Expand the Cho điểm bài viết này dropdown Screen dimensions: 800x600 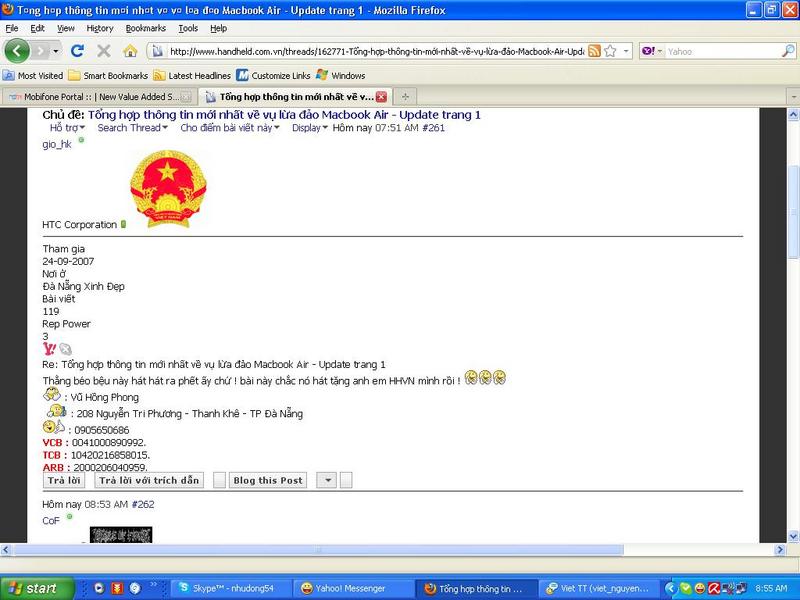[x=232, y=128]
